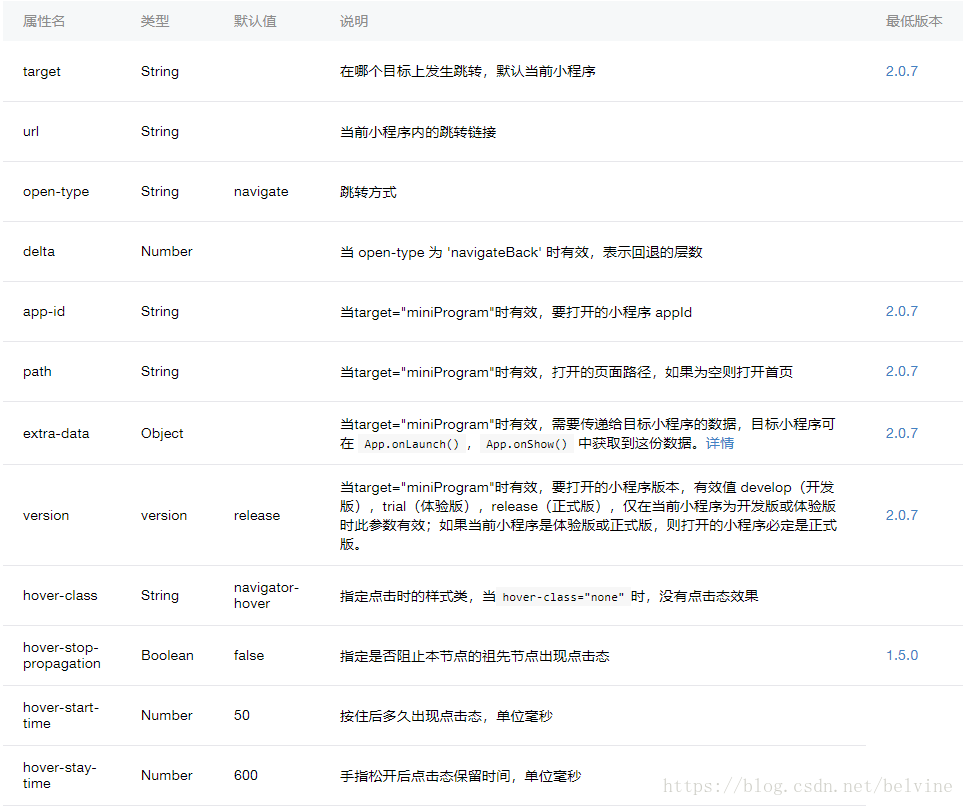Click the release default value

coord(256,516)
